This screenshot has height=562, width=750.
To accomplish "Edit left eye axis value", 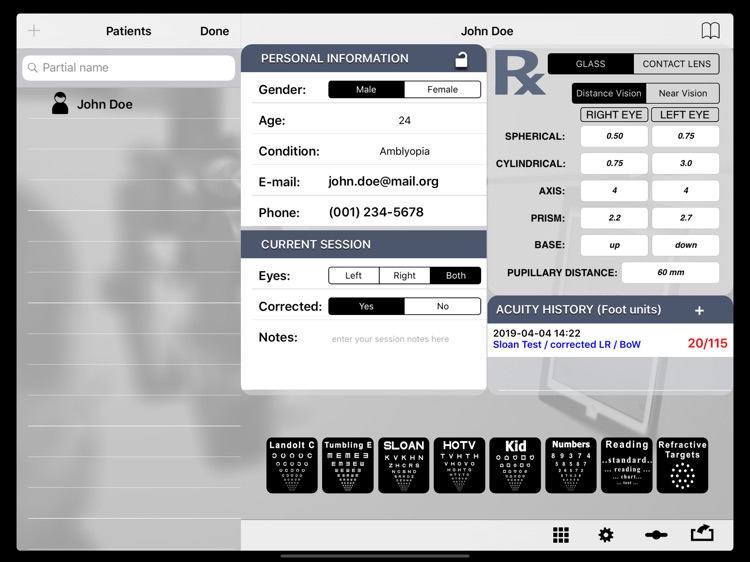I will point(685,190).
